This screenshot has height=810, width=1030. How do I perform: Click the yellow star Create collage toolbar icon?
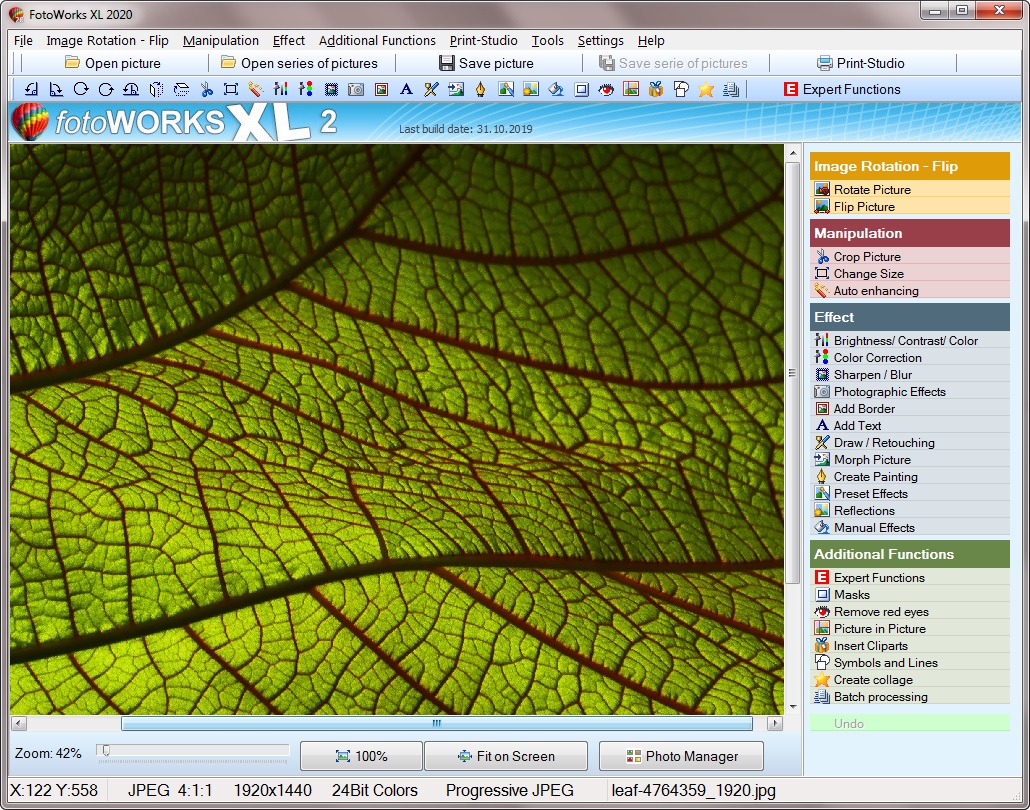(706, 89)
